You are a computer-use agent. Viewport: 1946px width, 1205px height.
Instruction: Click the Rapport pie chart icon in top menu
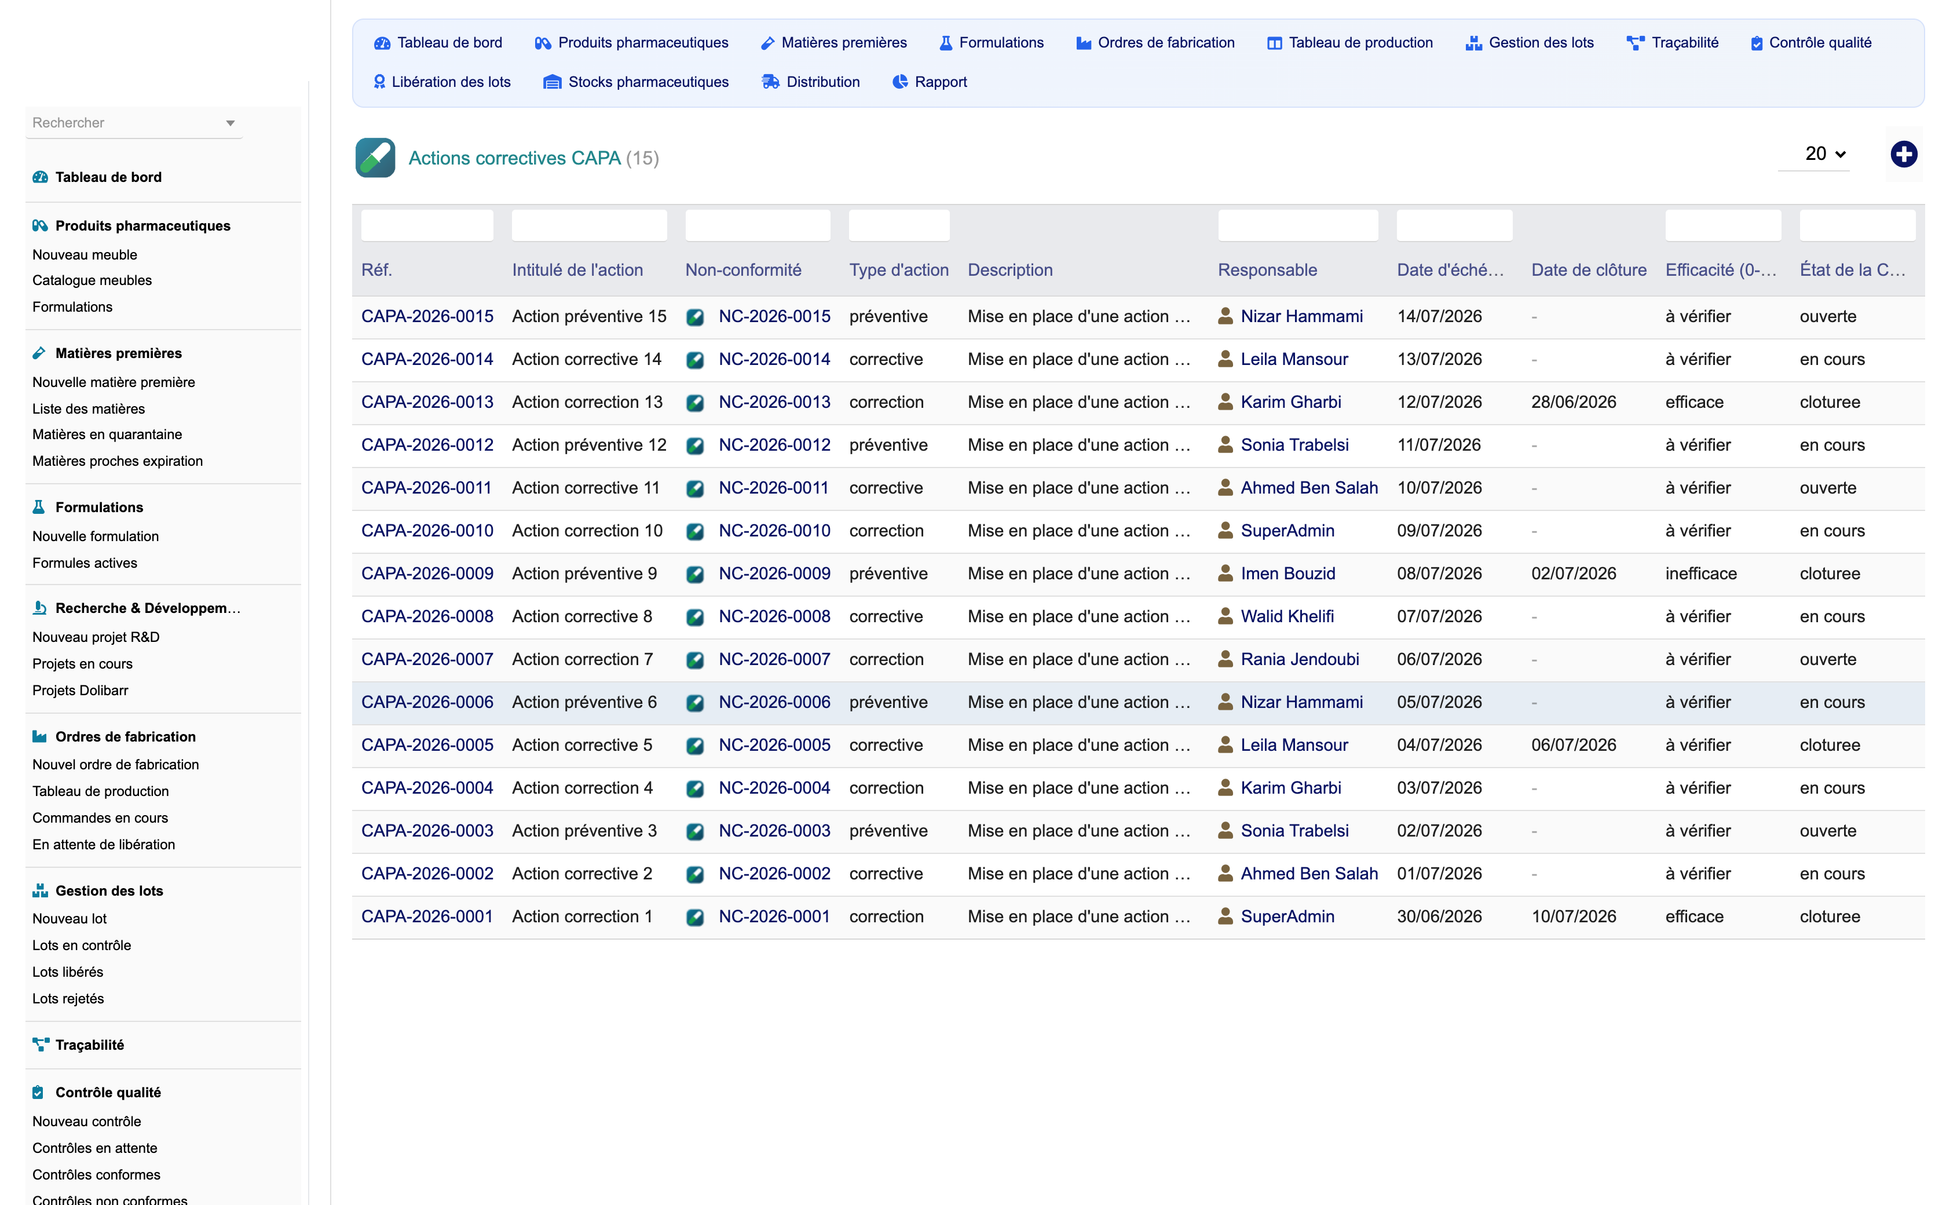(x=900, y=82)
